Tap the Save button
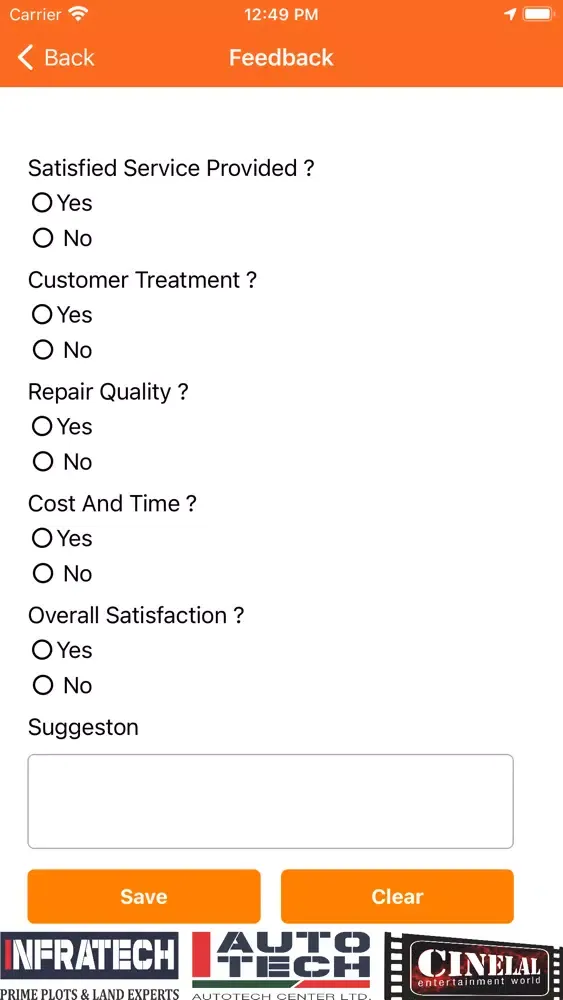This screenshot has height=1000, width=563. tap(144, 896)
